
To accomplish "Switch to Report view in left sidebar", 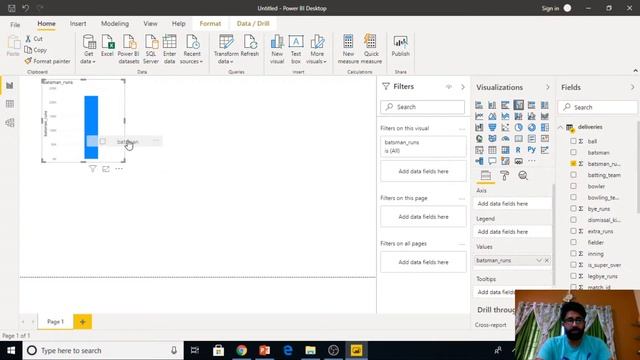I will 10,85.
